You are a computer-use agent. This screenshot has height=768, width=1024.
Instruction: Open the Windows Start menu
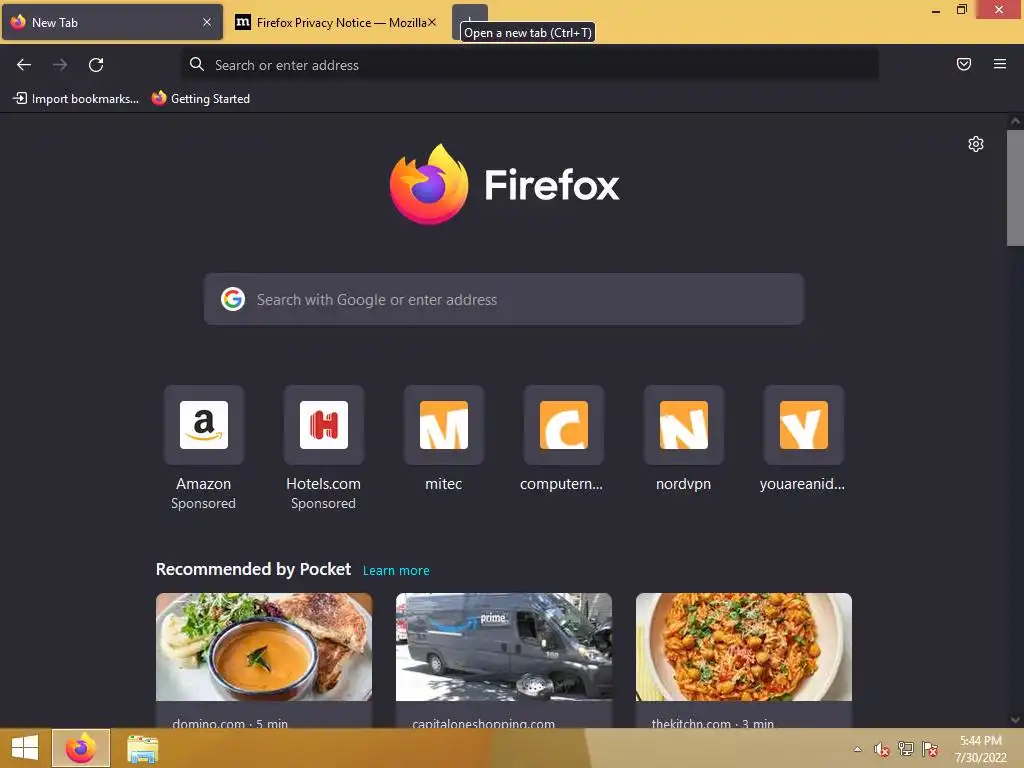(x=25, y=748)
